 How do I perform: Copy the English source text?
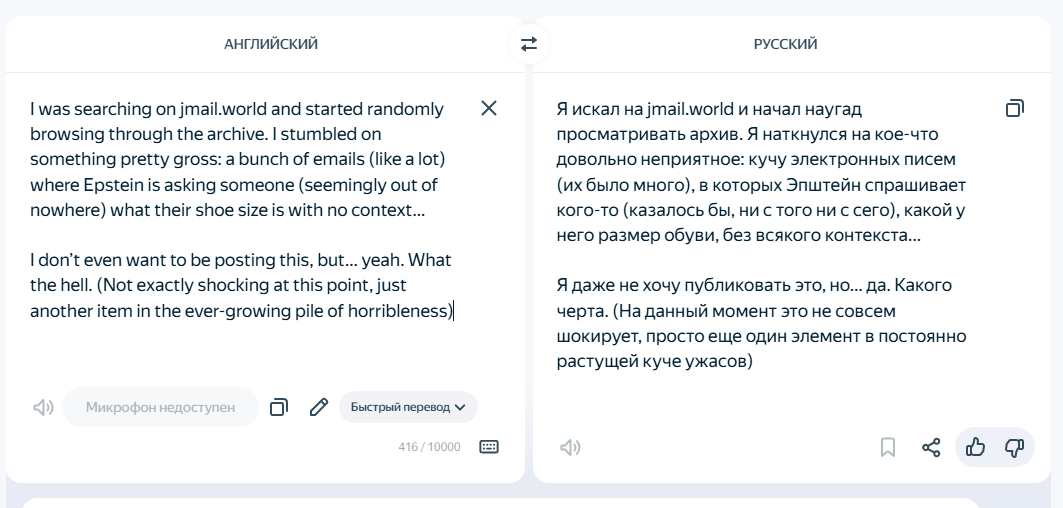point(279,407)
